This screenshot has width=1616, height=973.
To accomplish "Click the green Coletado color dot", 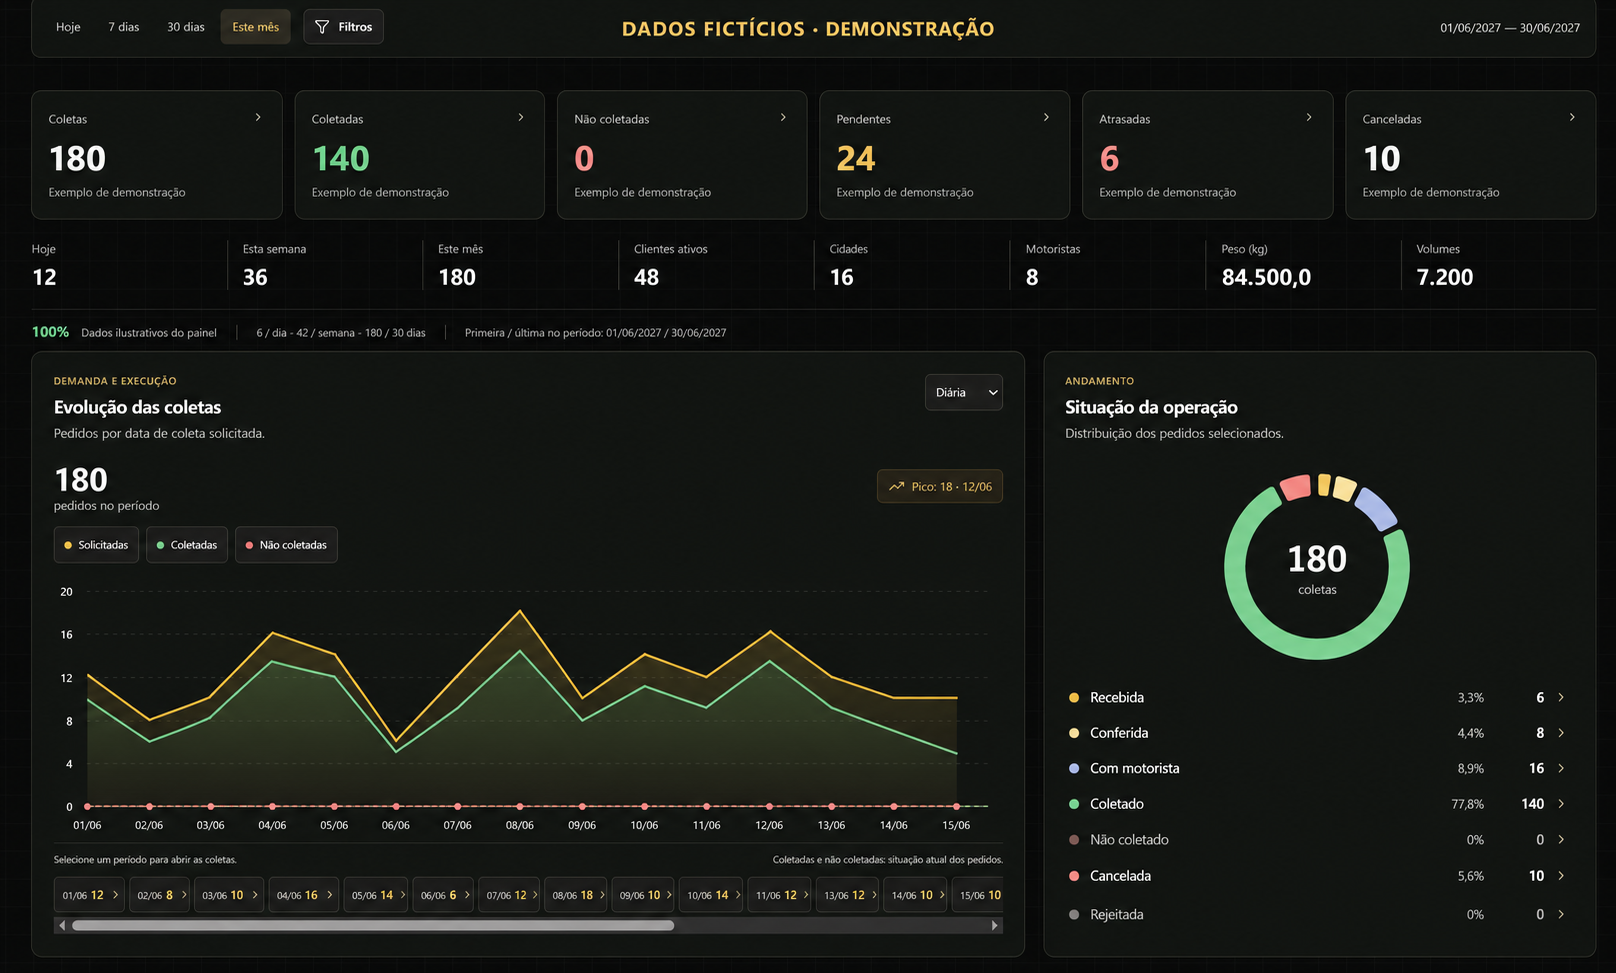I will pyautogui.click(x=1074, y=804).
